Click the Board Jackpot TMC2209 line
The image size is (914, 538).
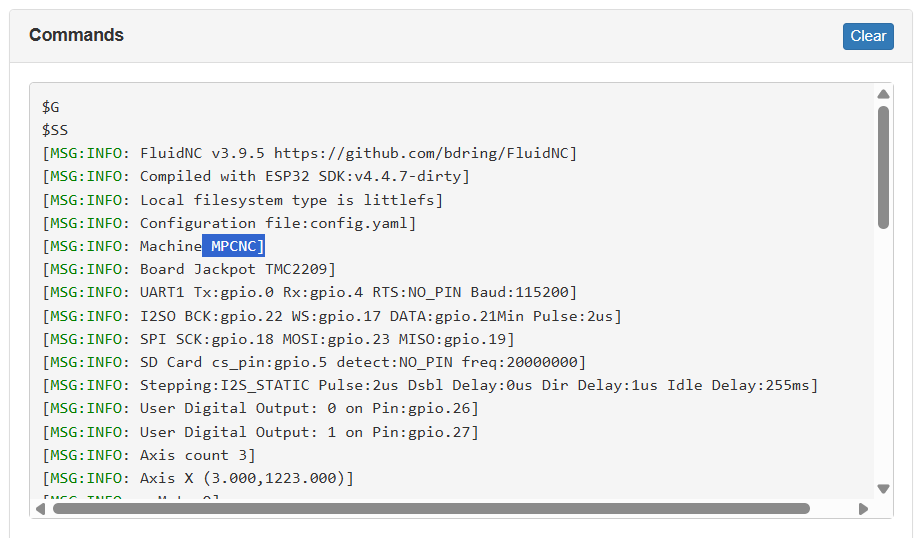click(x=189, y=269)
